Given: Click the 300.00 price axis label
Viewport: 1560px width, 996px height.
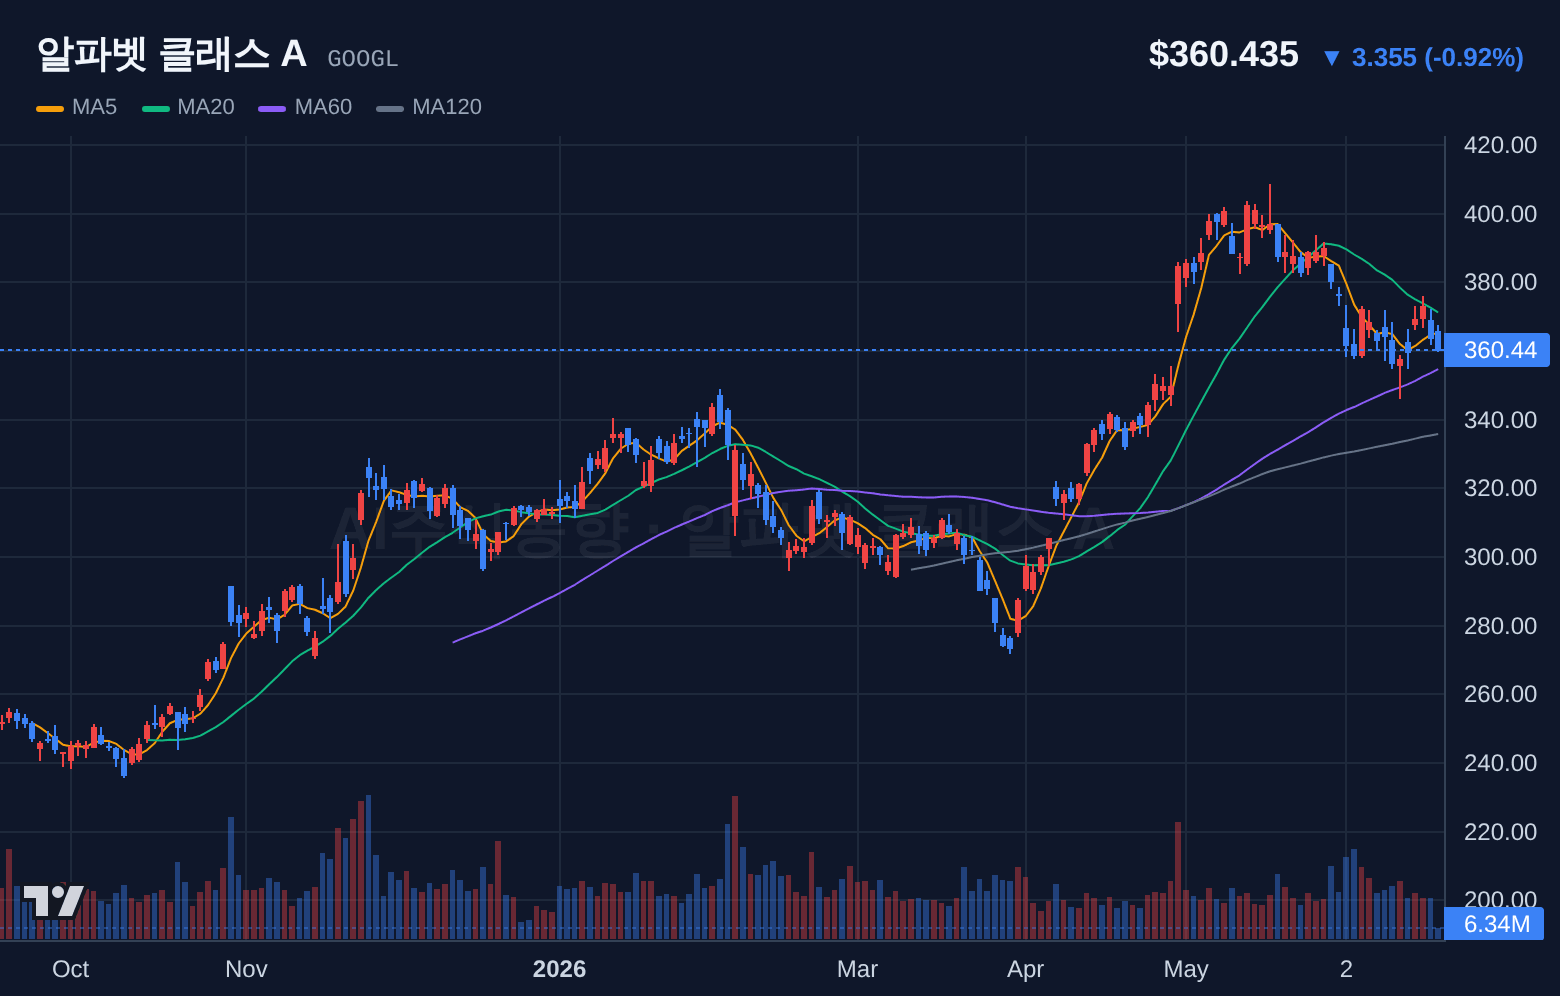Looking at the screenshot, I should 1500,557.
